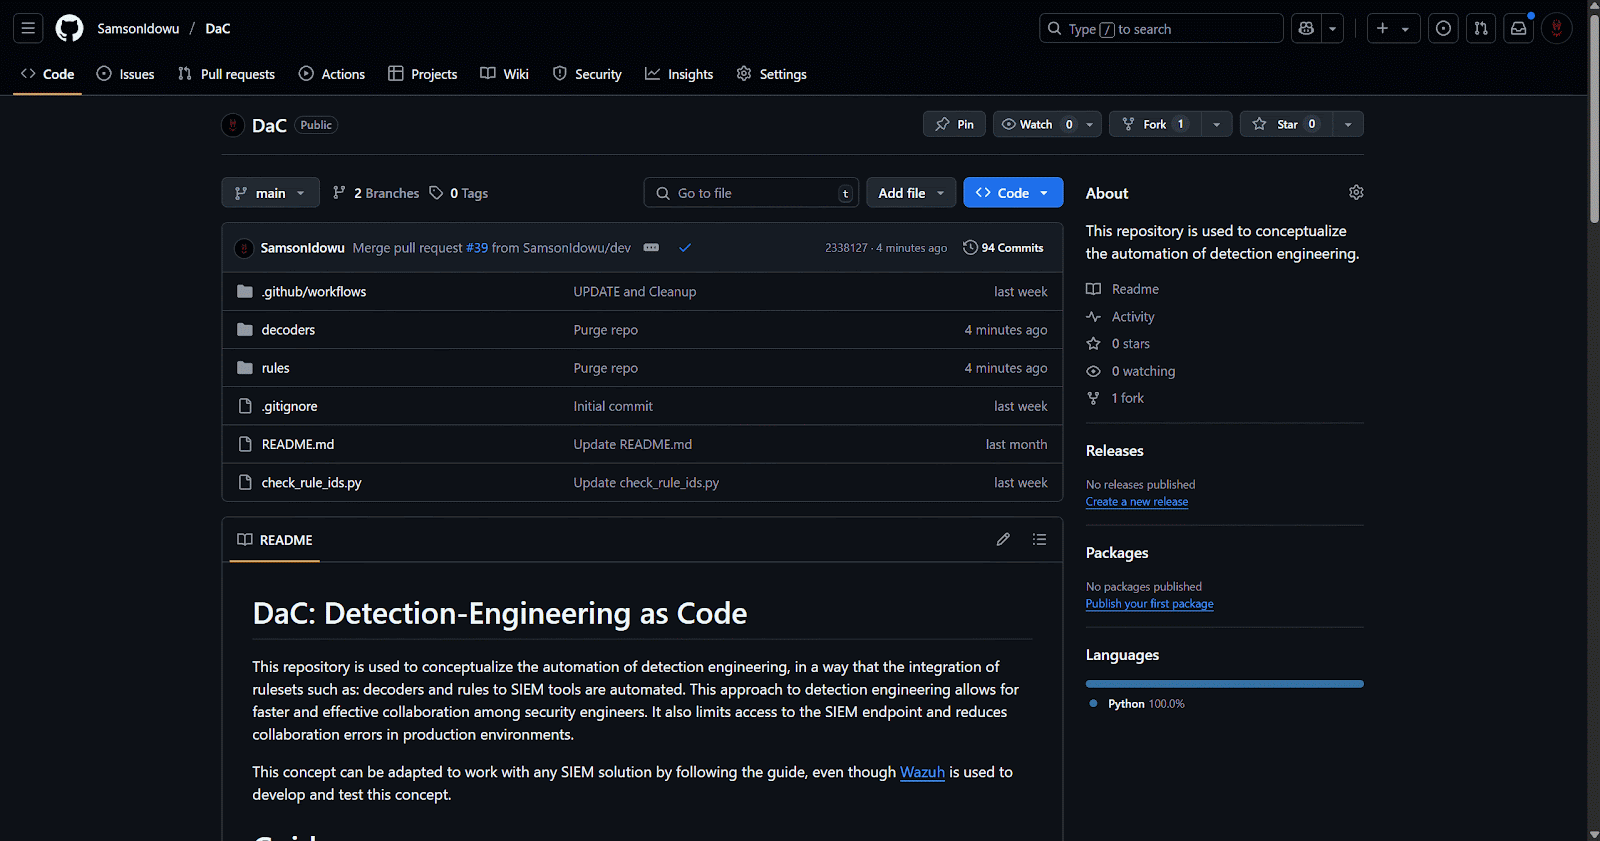View commit check status checkmark
The width and height of the screenshot is (1600, 841).
point(685,247)
